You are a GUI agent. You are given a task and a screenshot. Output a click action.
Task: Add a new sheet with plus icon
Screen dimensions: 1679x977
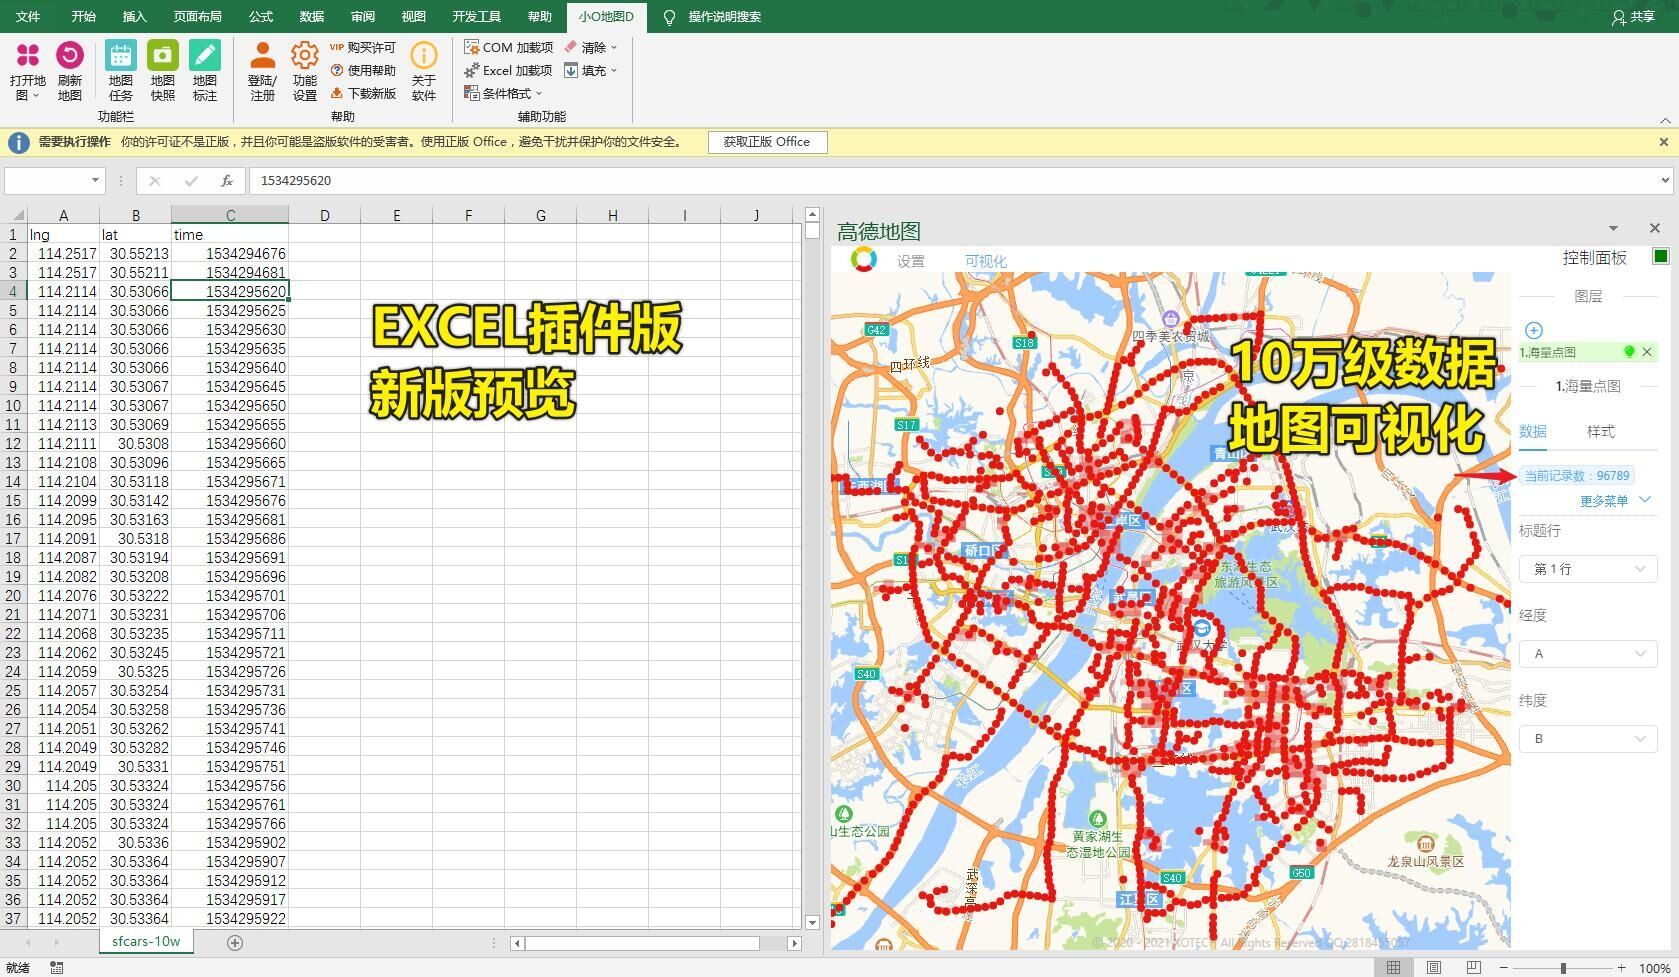point(235,942)
